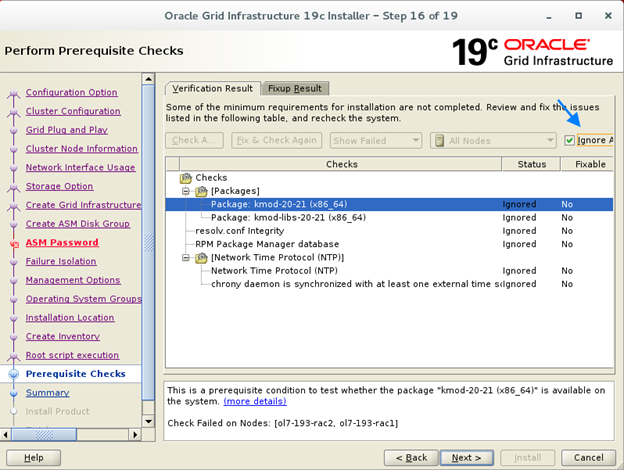624x470 pixels.
Task: Click the right arrow of horizontal scrollbar
Action: (x=136, y=435)
